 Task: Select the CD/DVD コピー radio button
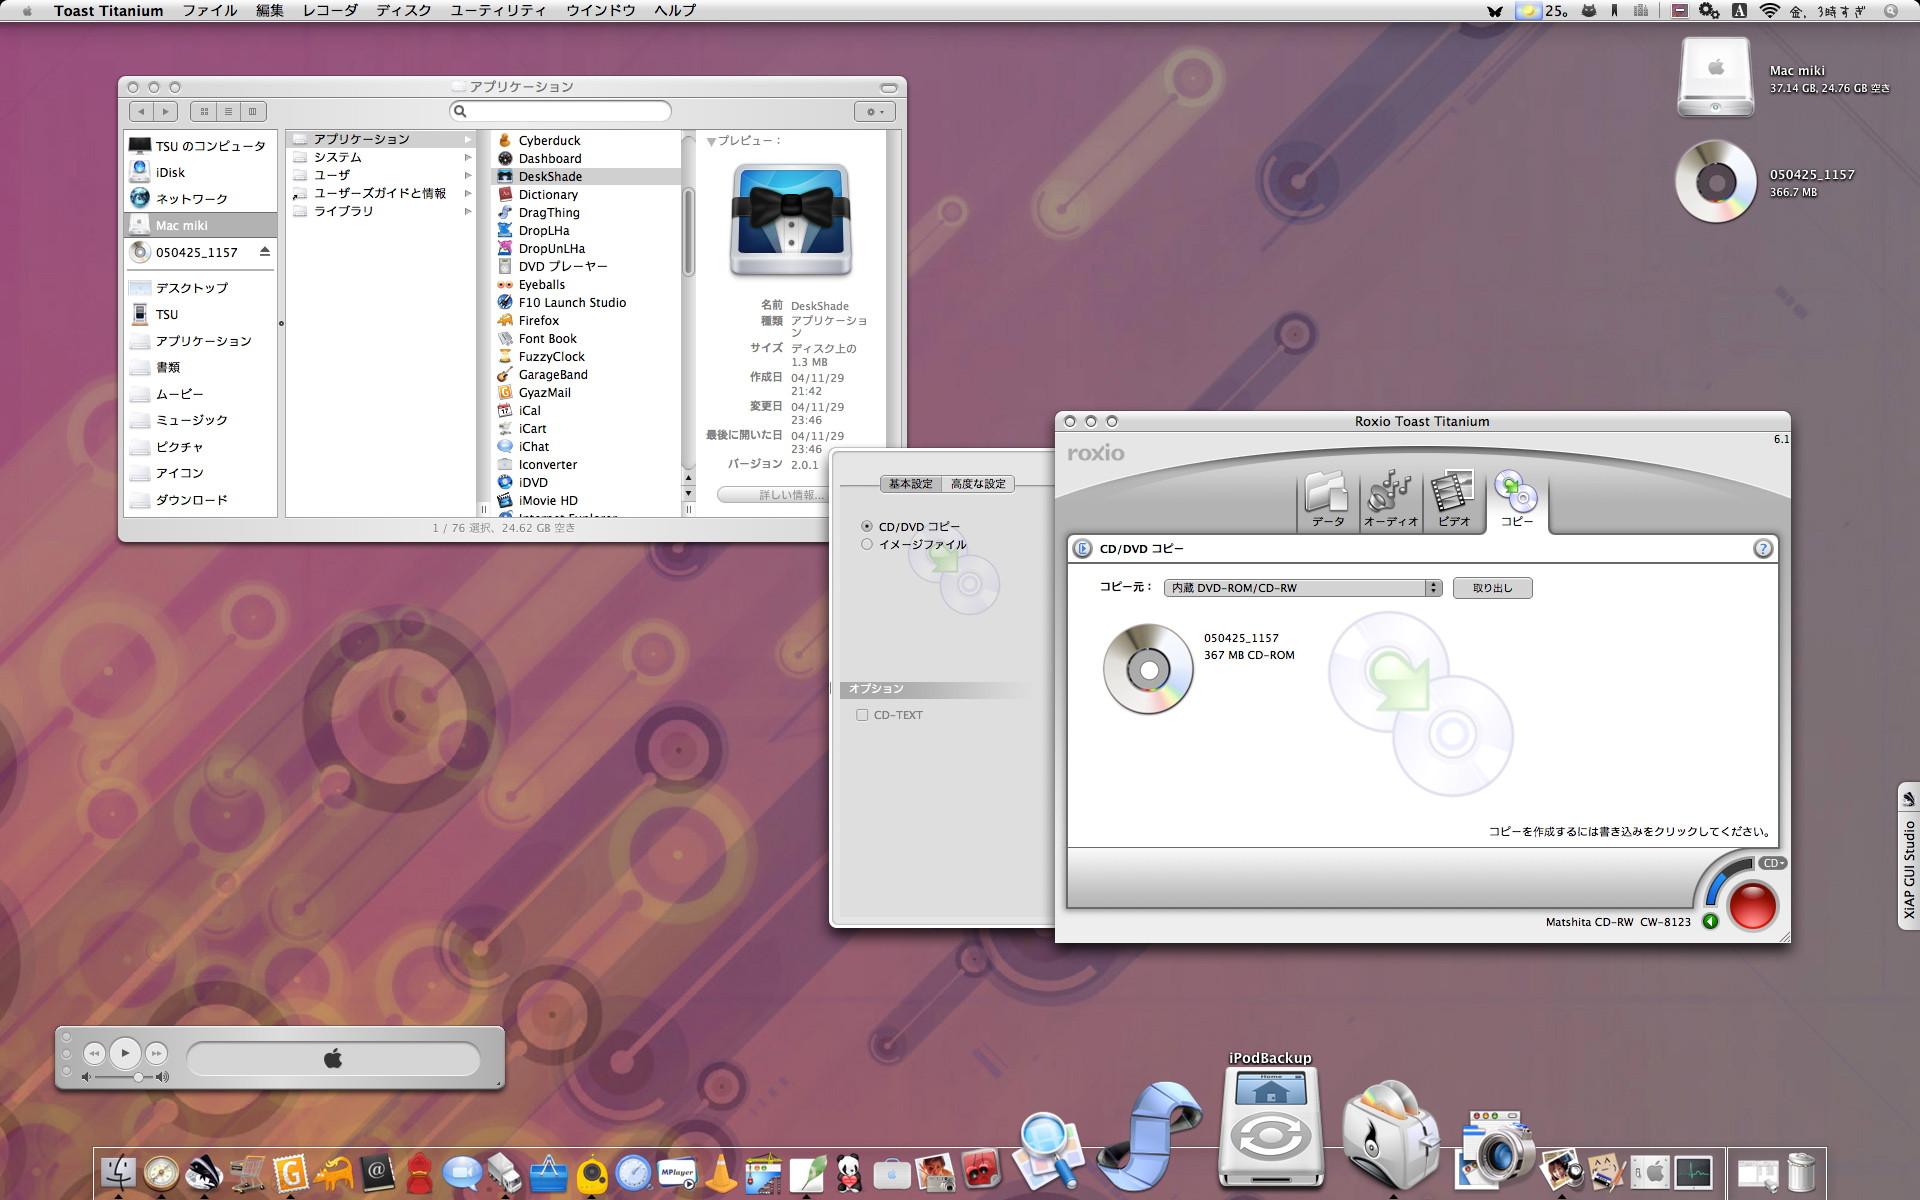[867, 526]
